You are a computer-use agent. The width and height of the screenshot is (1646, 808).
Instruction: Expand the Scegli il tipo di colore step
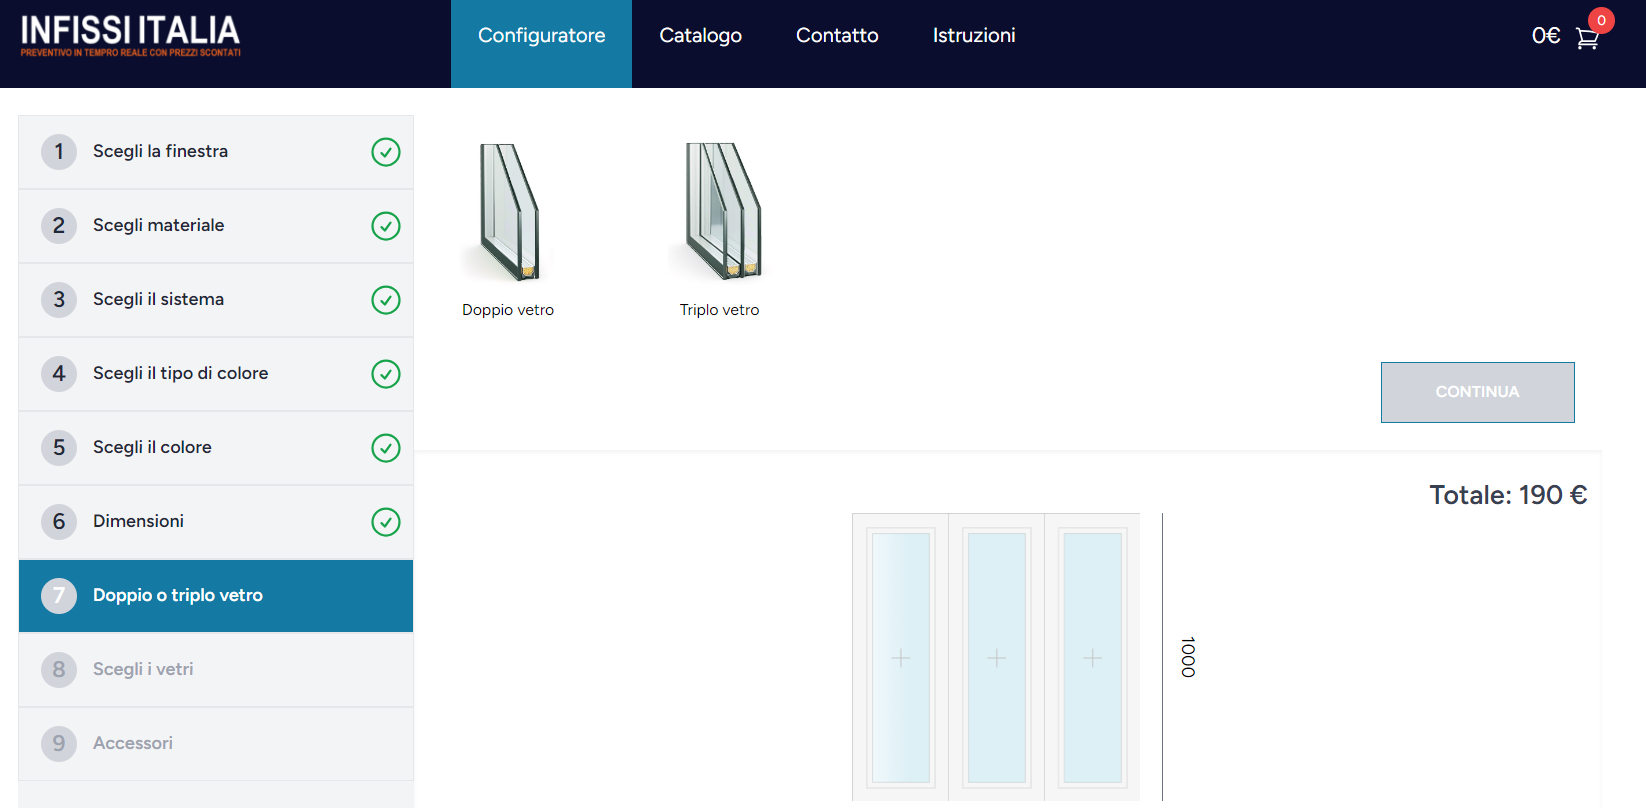pyautogui.click(x=180, y=374)
